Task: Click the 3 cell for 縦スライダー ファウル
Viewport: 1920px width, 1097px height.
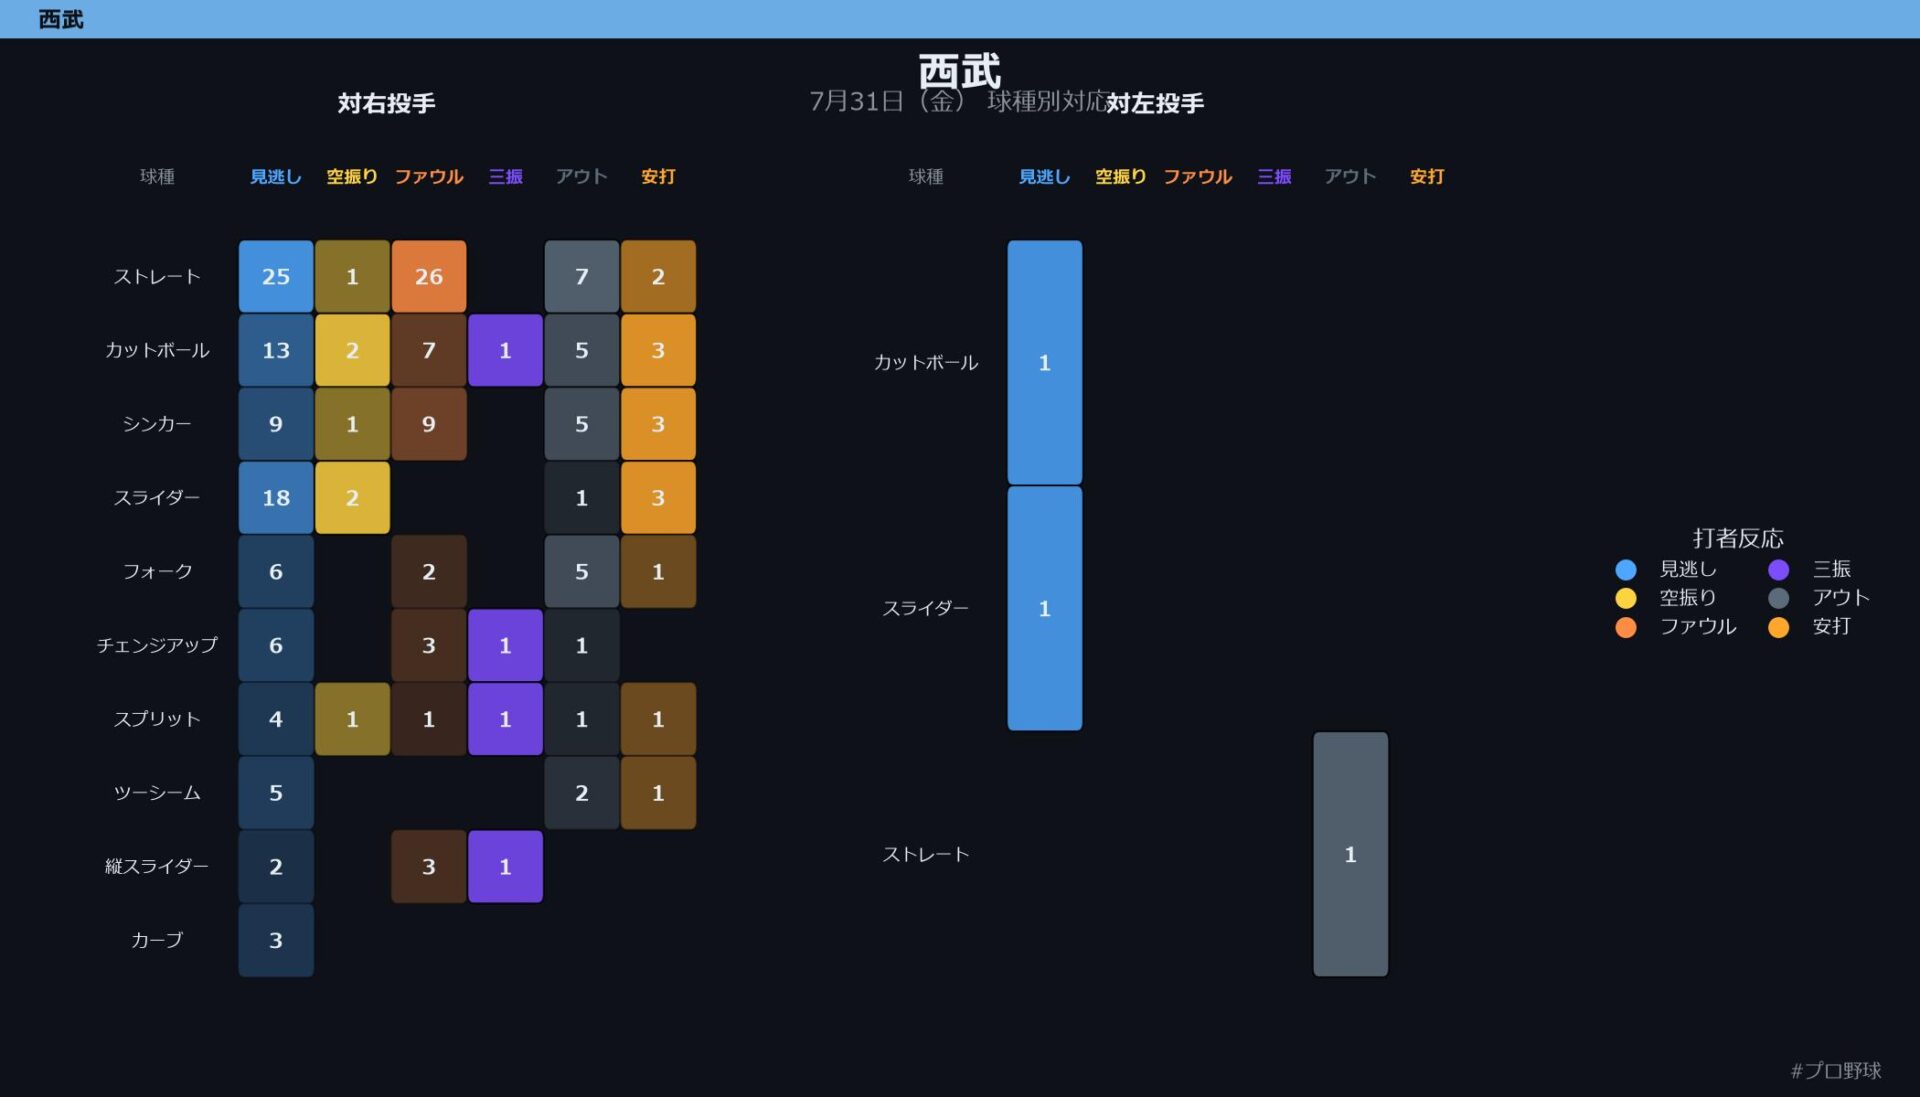Action: tap(429, 866)
